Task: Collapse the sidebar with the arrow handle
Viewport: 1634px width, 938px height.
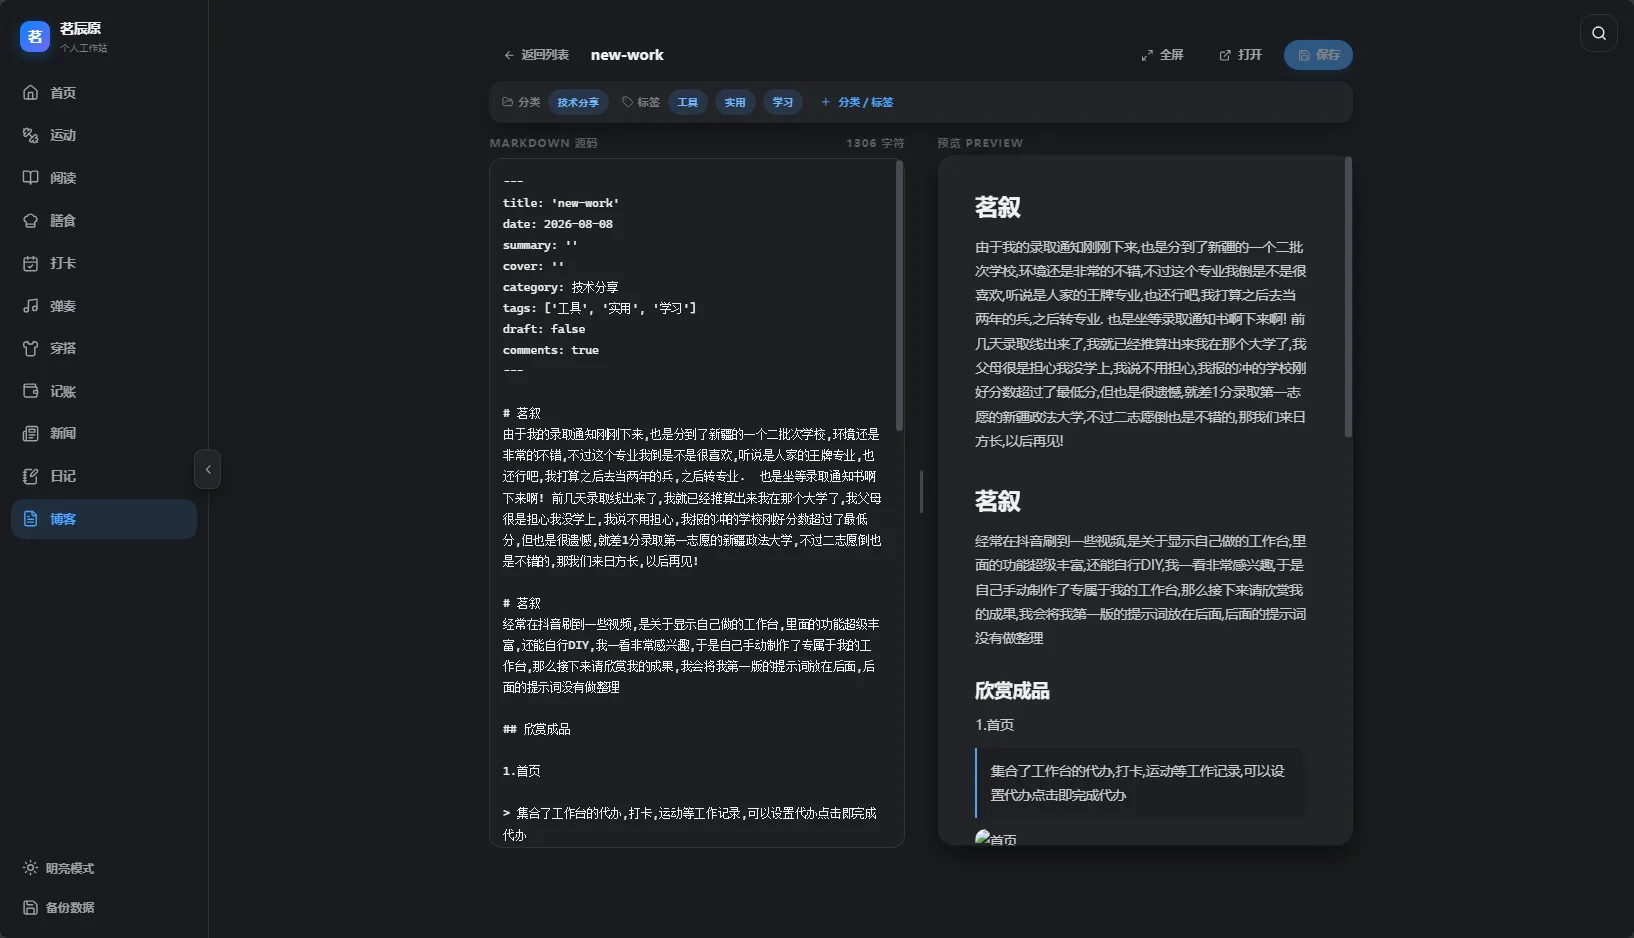Action: 207,469
